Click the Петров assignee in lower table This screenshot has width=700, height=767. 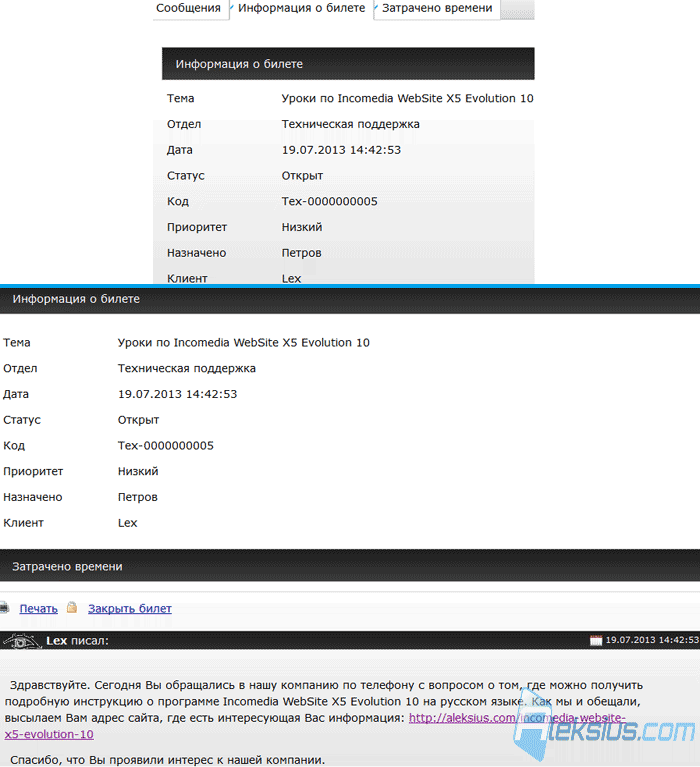click(137, 497)
